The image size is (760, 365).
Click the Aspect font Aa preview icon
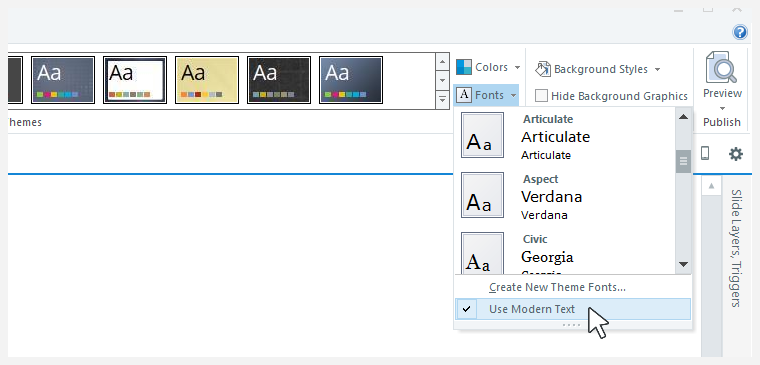click(x=482, y=195)
